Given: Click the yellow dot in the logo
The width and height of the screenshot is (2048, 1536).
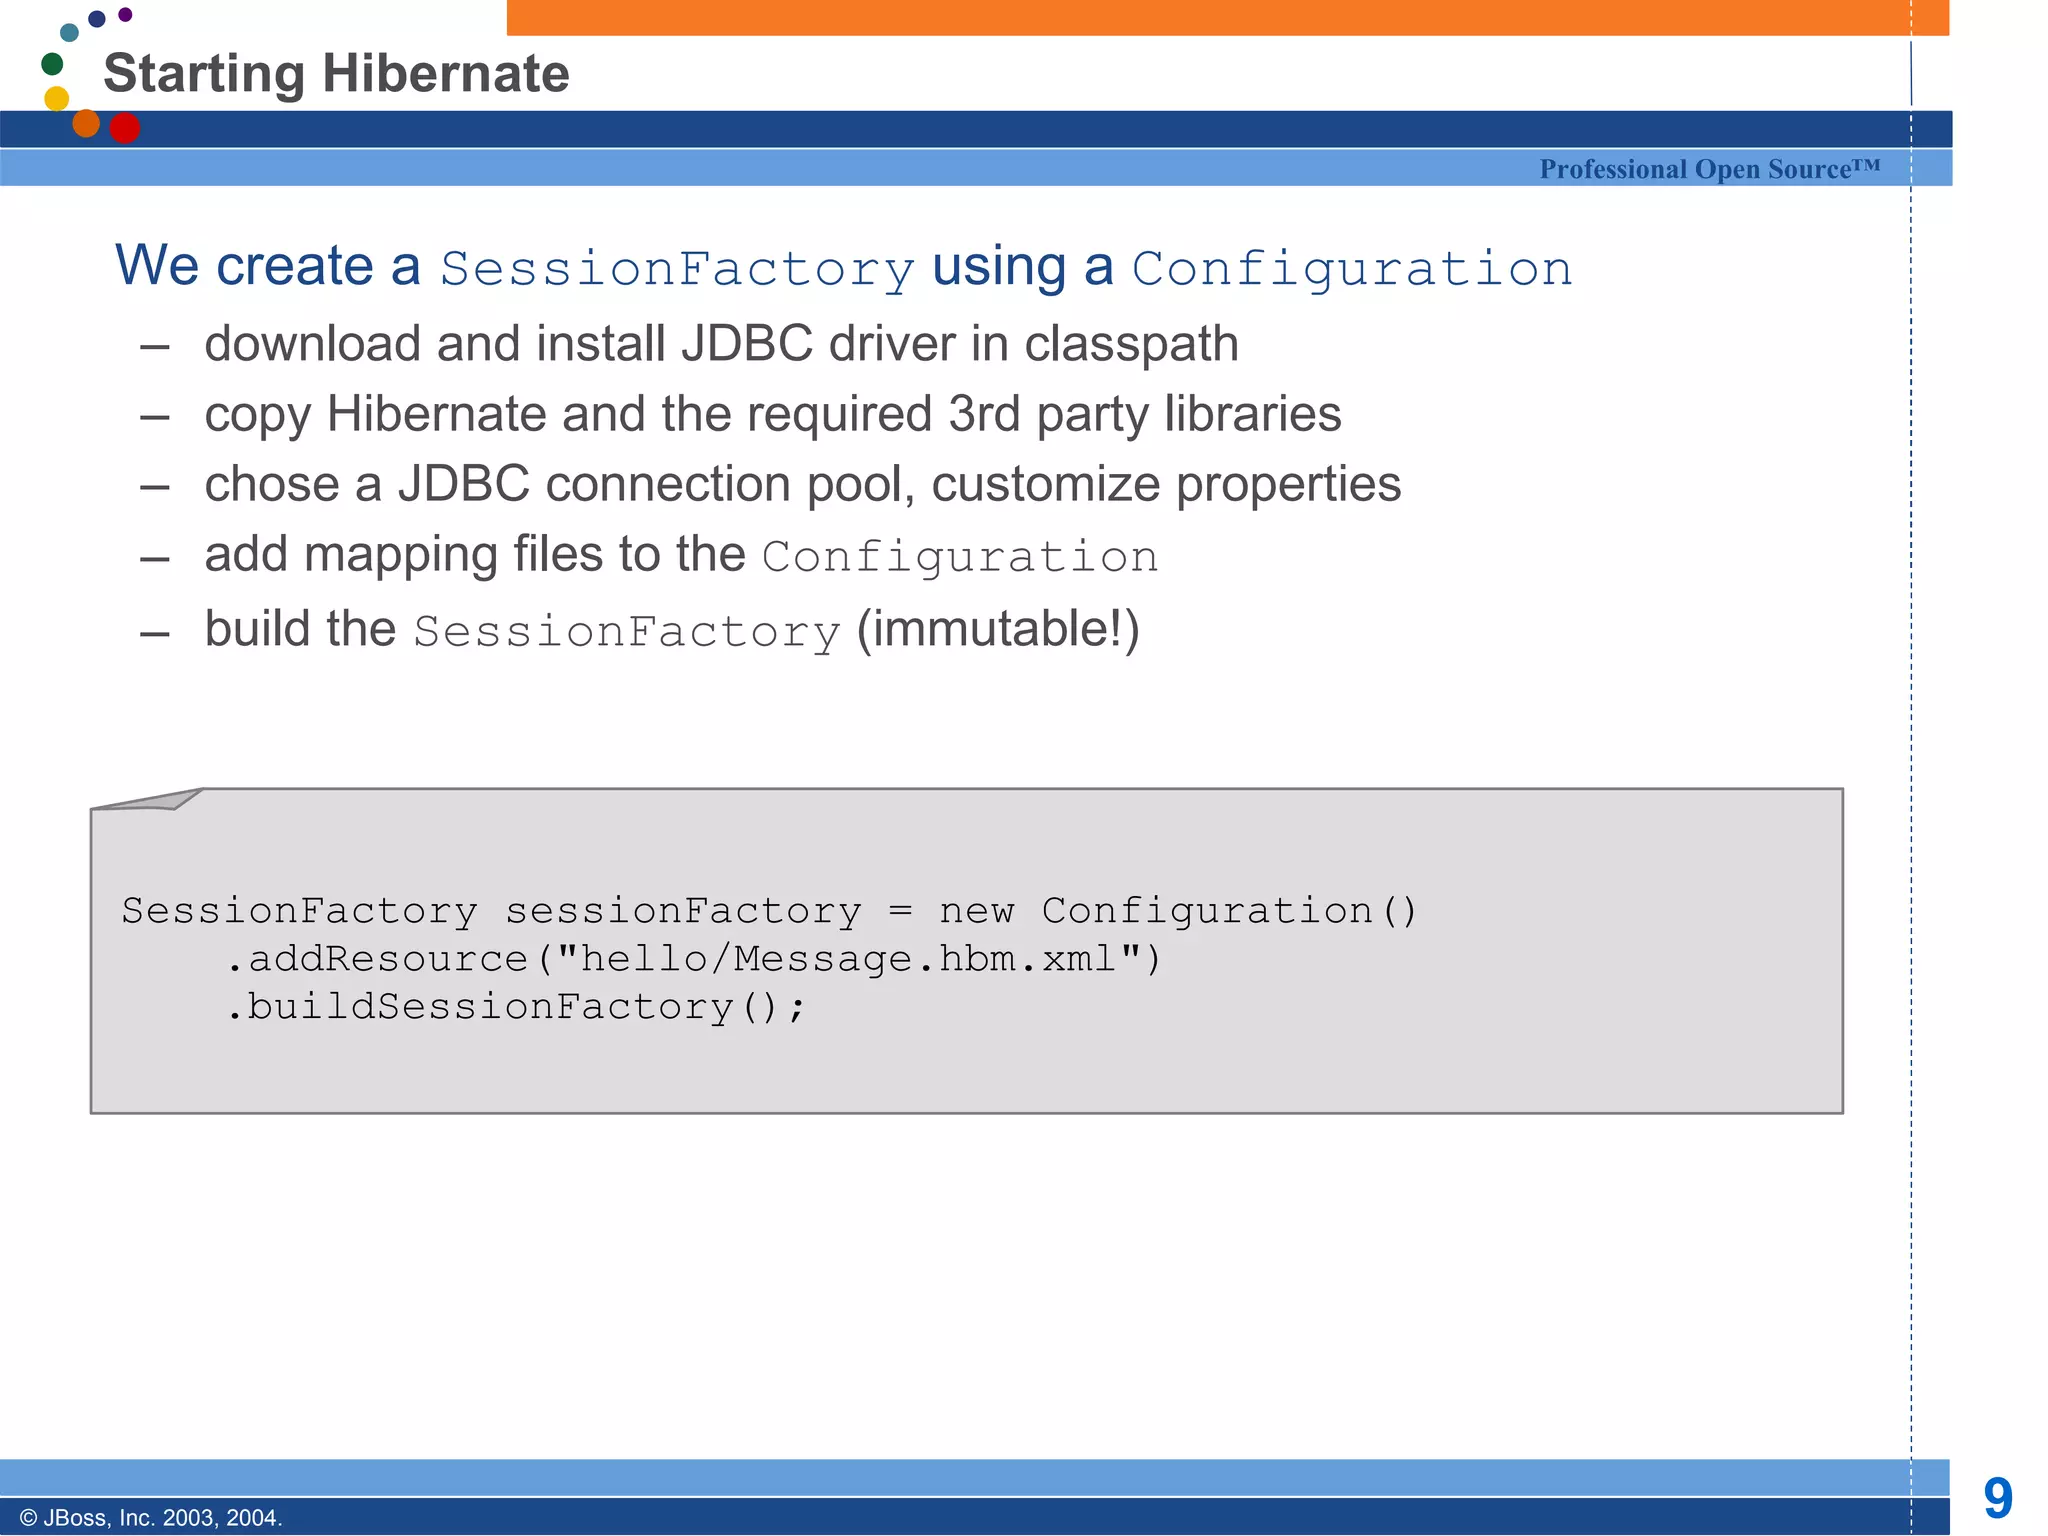Looking at the screenshot, I should pyautogui.click(x=57, y=98).
